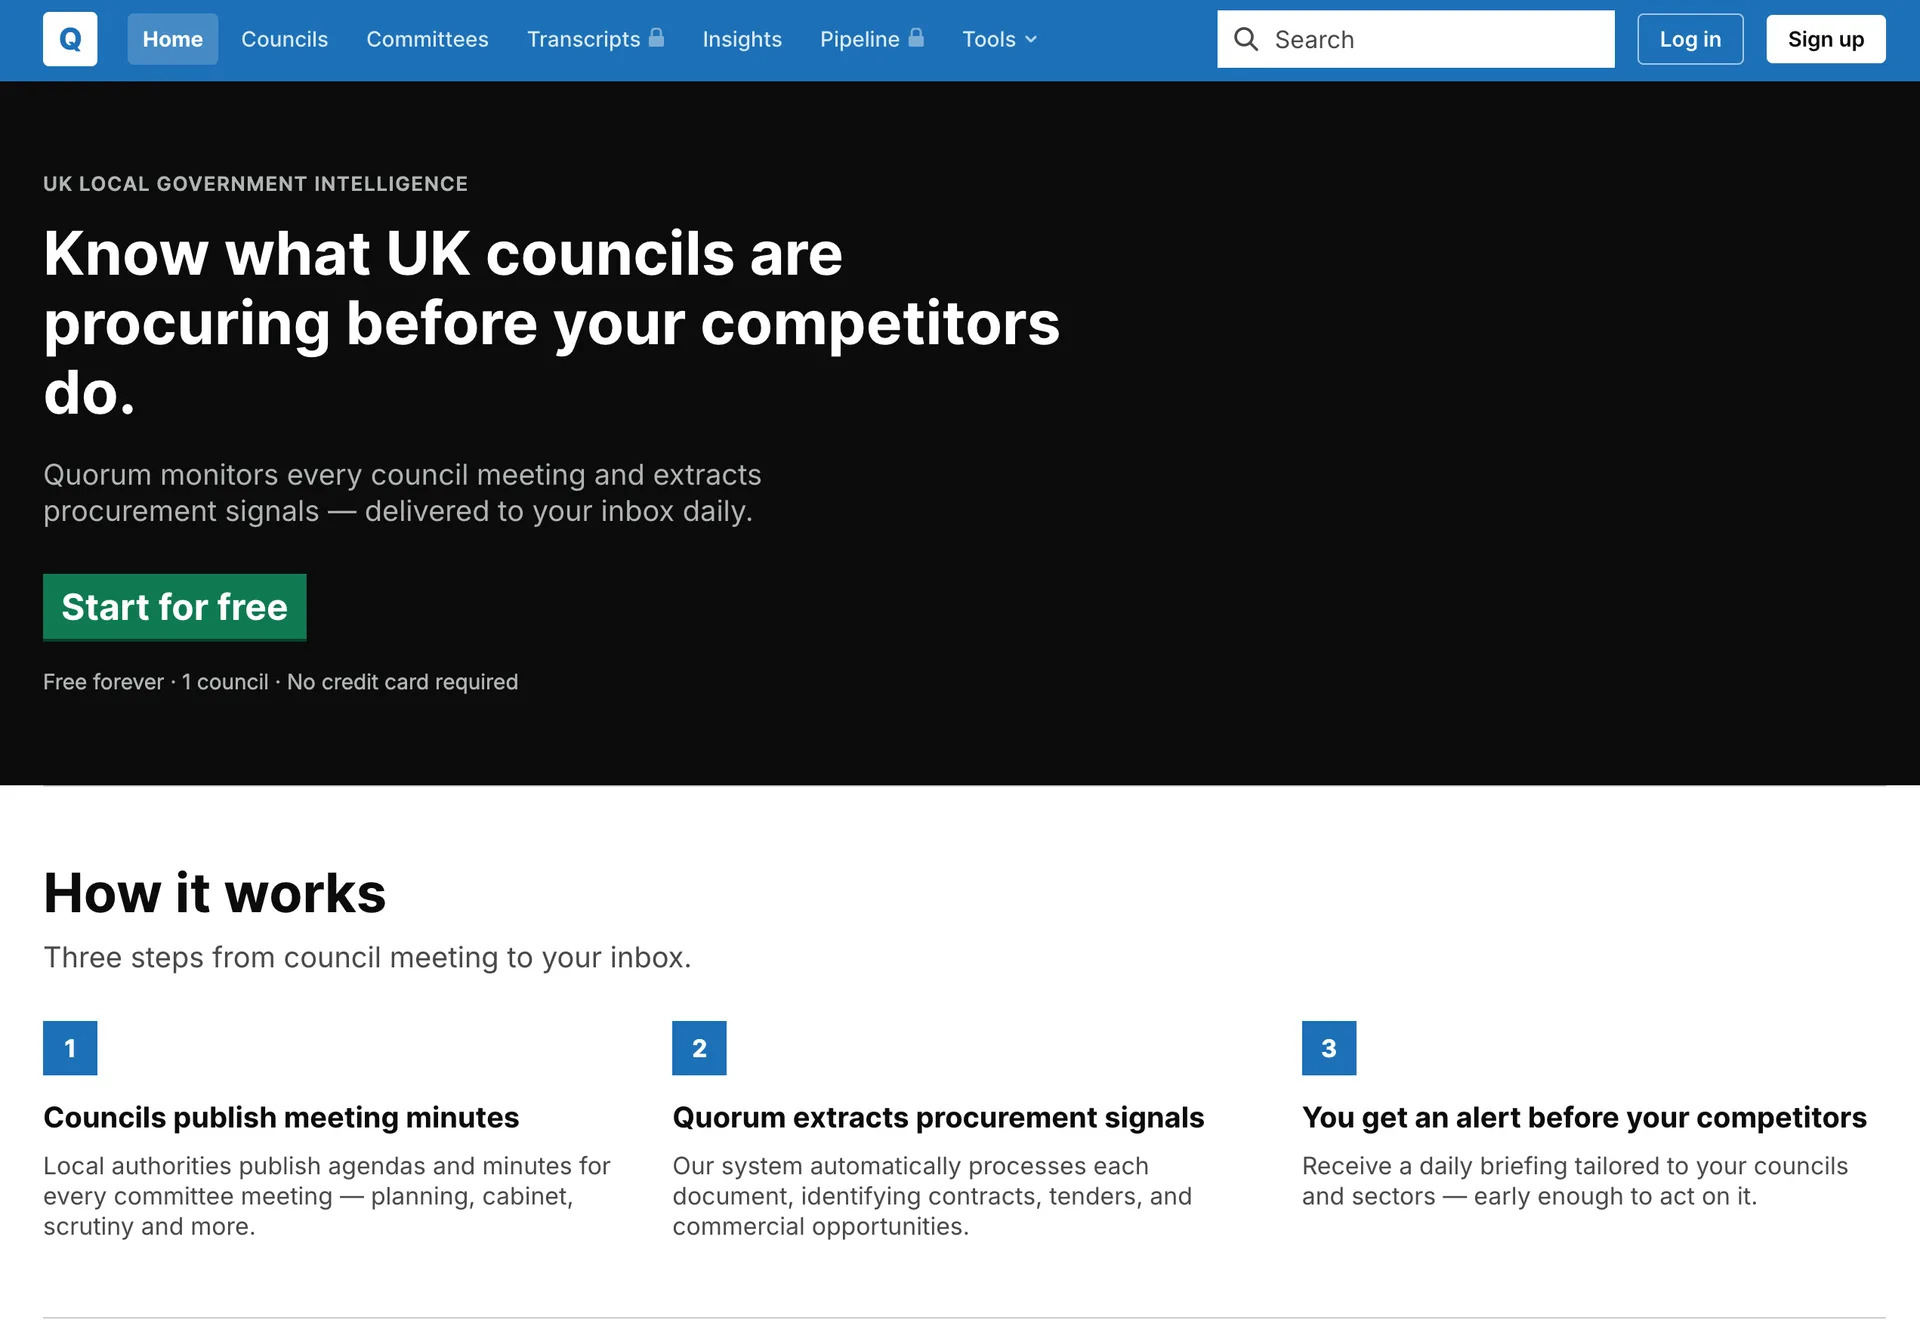Select the step 2 number badge
The height and width of the screenshot is (1338, 1920).
[x=699, y=1048]
